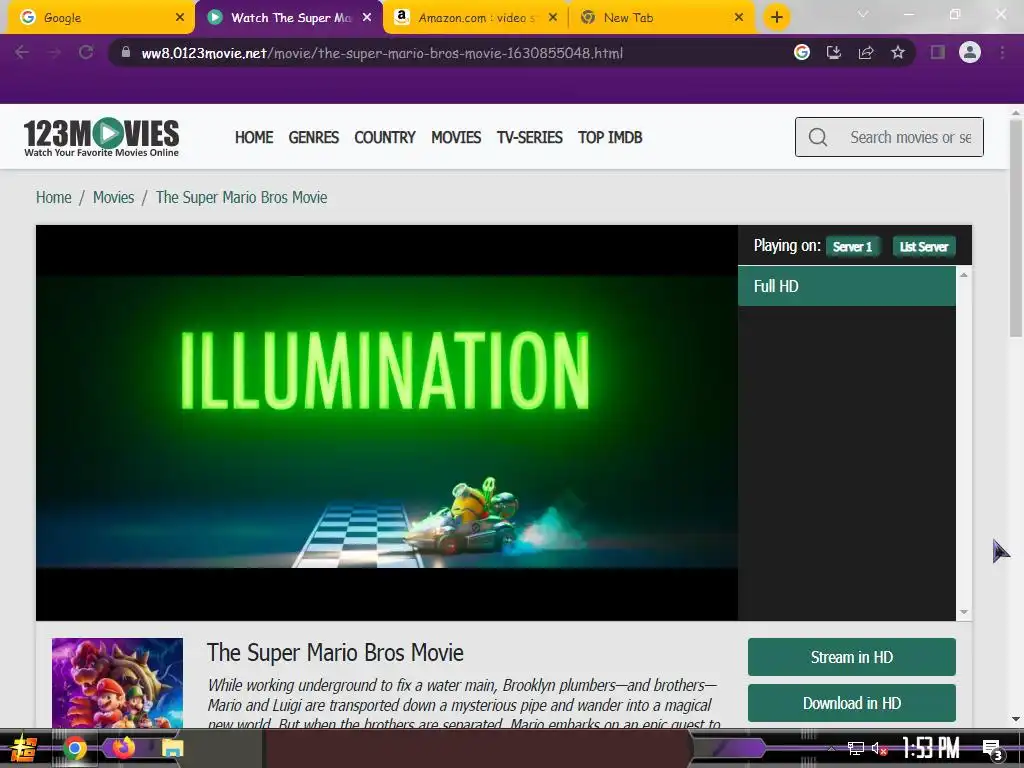The width and height of the screenshot is (1024, 768).
Task: Open File Explorer from the taskbar
Action: point(173,748)
